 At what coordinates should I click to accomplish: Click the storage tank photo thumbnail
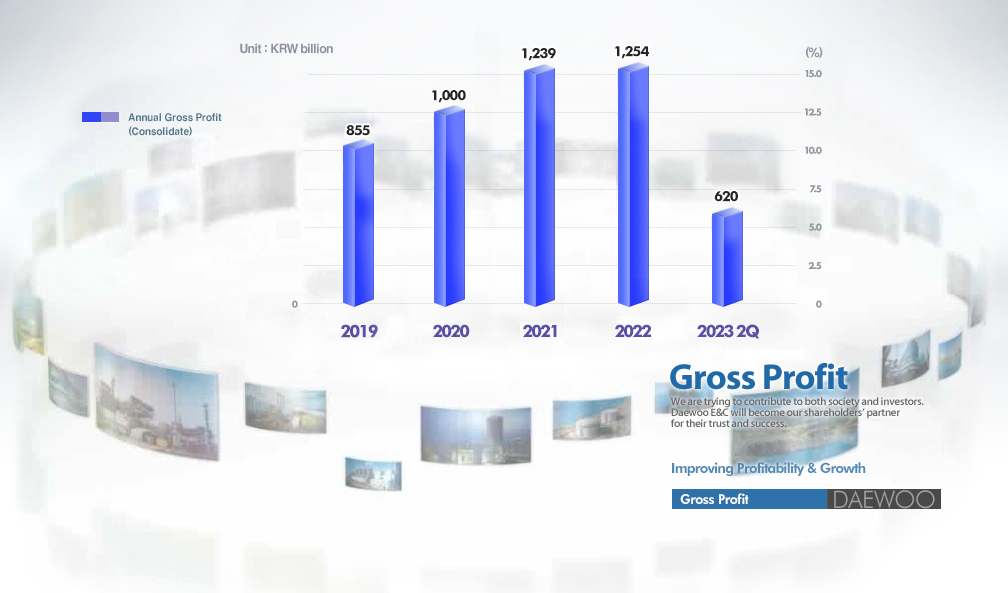coord(591,418)
